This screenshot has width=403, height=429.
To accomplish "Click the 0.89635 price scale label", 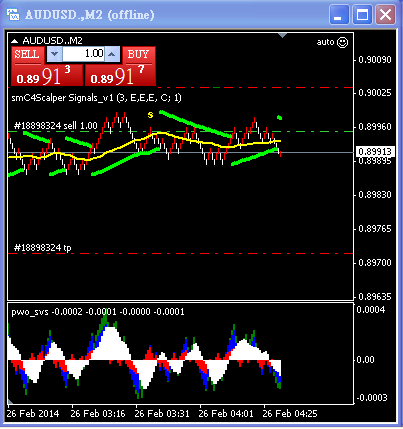I will pos(375,297).
